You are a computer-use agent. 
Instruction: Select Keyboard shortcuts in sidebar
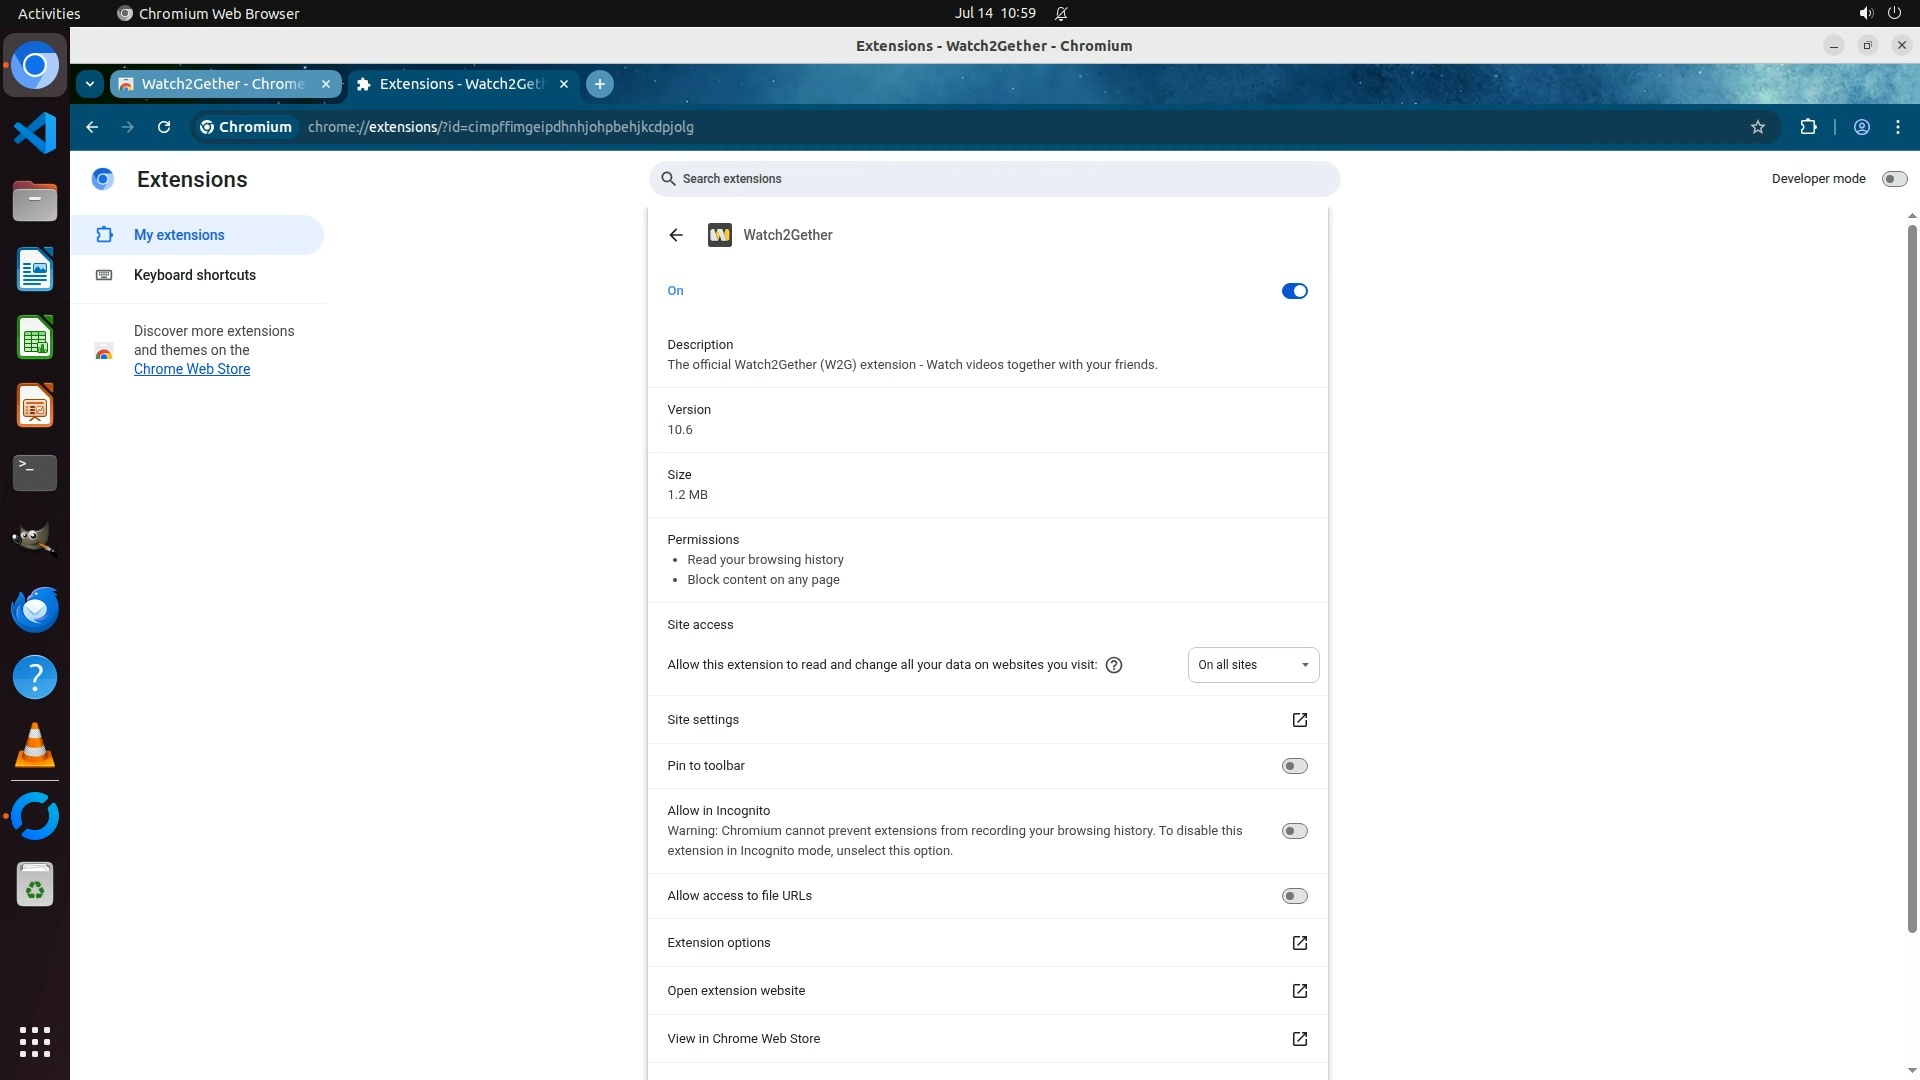[195, 275]
